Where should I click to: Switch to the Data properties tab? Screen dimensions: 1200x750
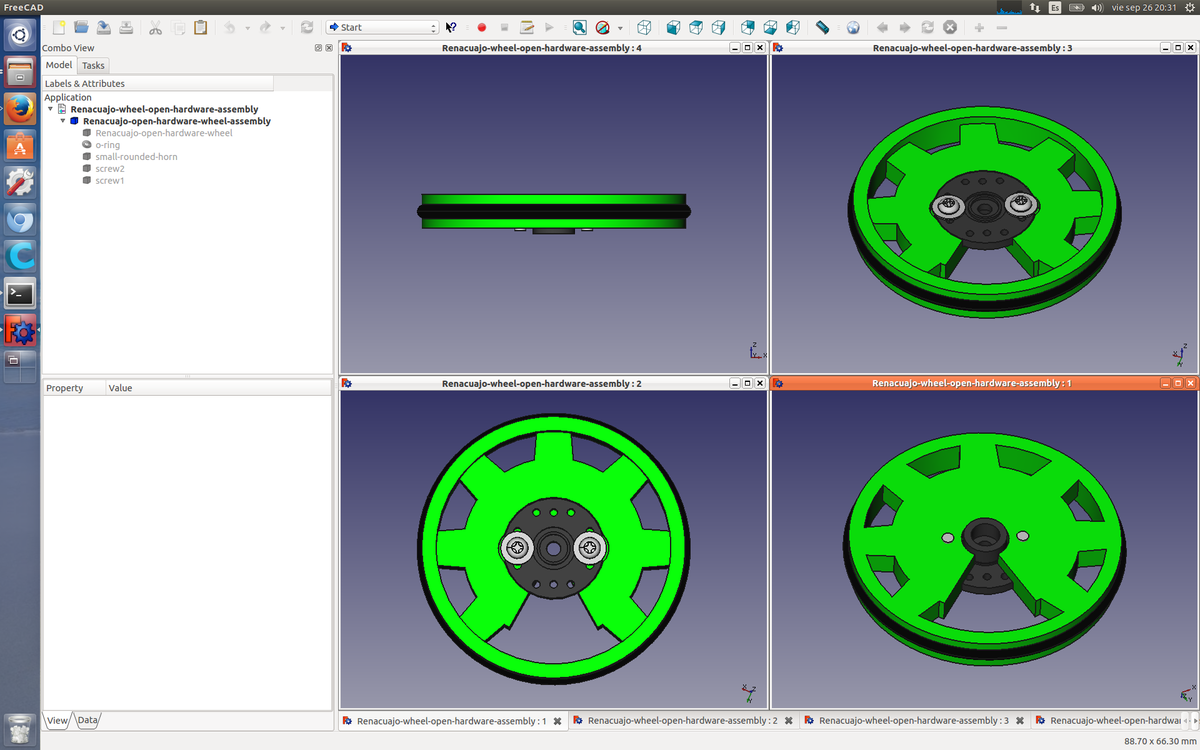pyautogui.click(x=88, y=720)
